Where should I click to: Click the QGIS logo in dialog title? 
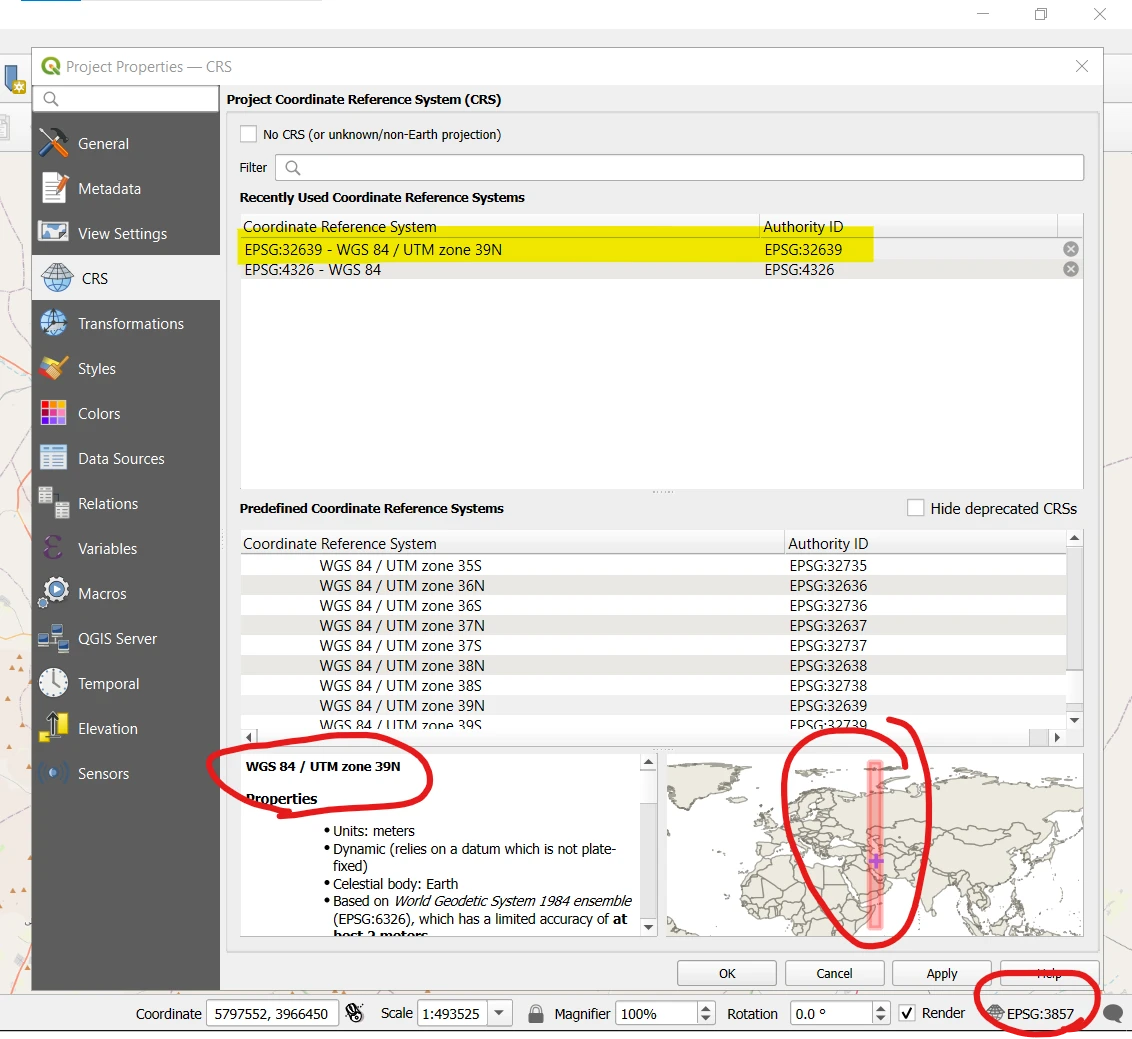51,66
